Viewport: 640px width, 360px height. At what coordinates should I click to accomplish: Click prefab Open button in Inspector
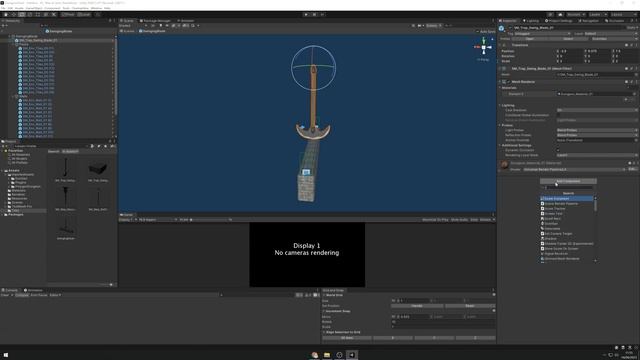coord(530,39)
